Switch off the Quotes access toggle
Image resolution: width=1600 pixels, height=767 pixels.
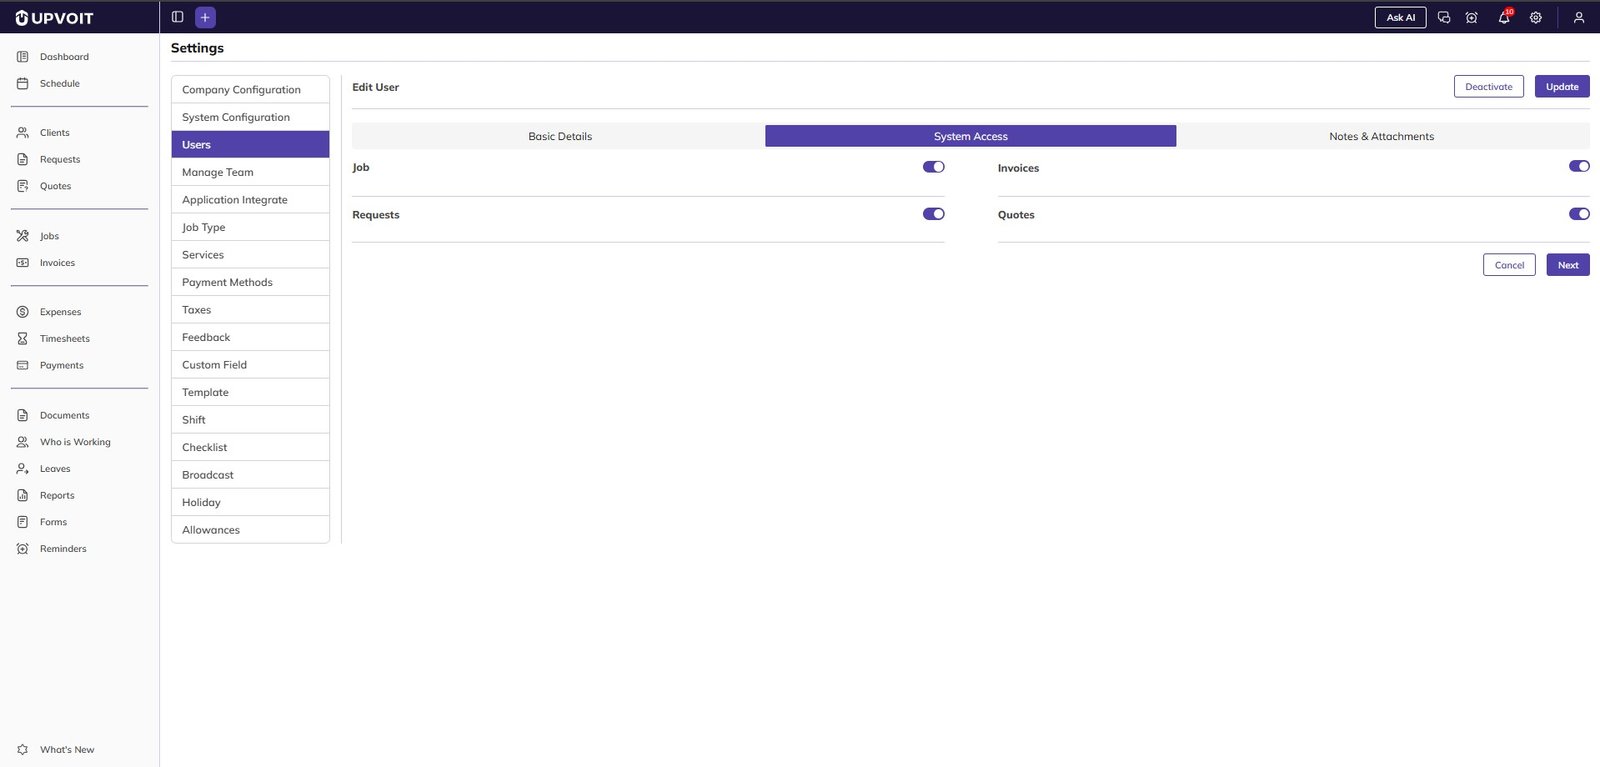click(1578, 214)
